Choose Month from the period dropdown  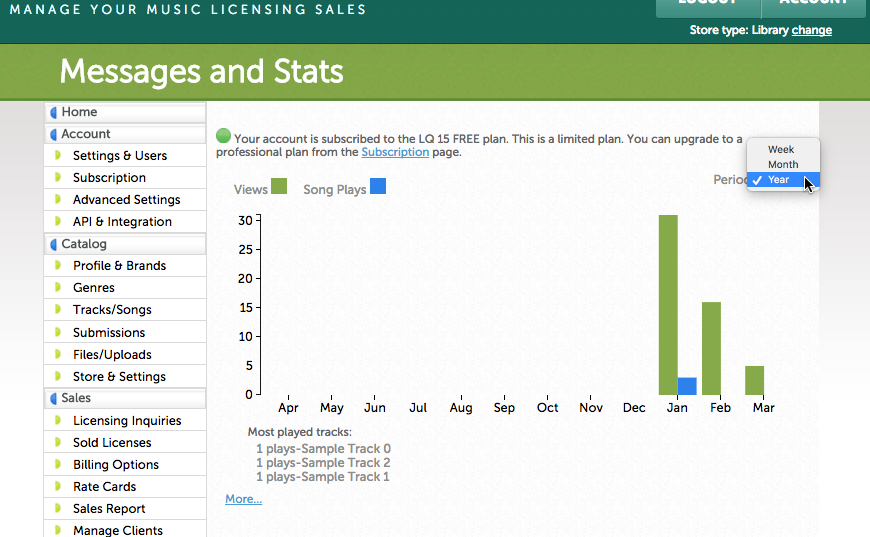[783, 164]
